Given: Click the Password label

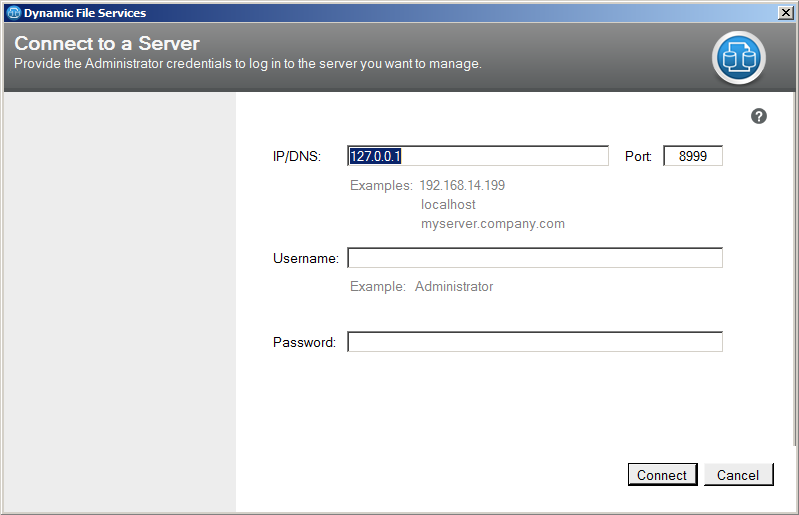Looking at the screenshot, I should click(x=304, y=342).
